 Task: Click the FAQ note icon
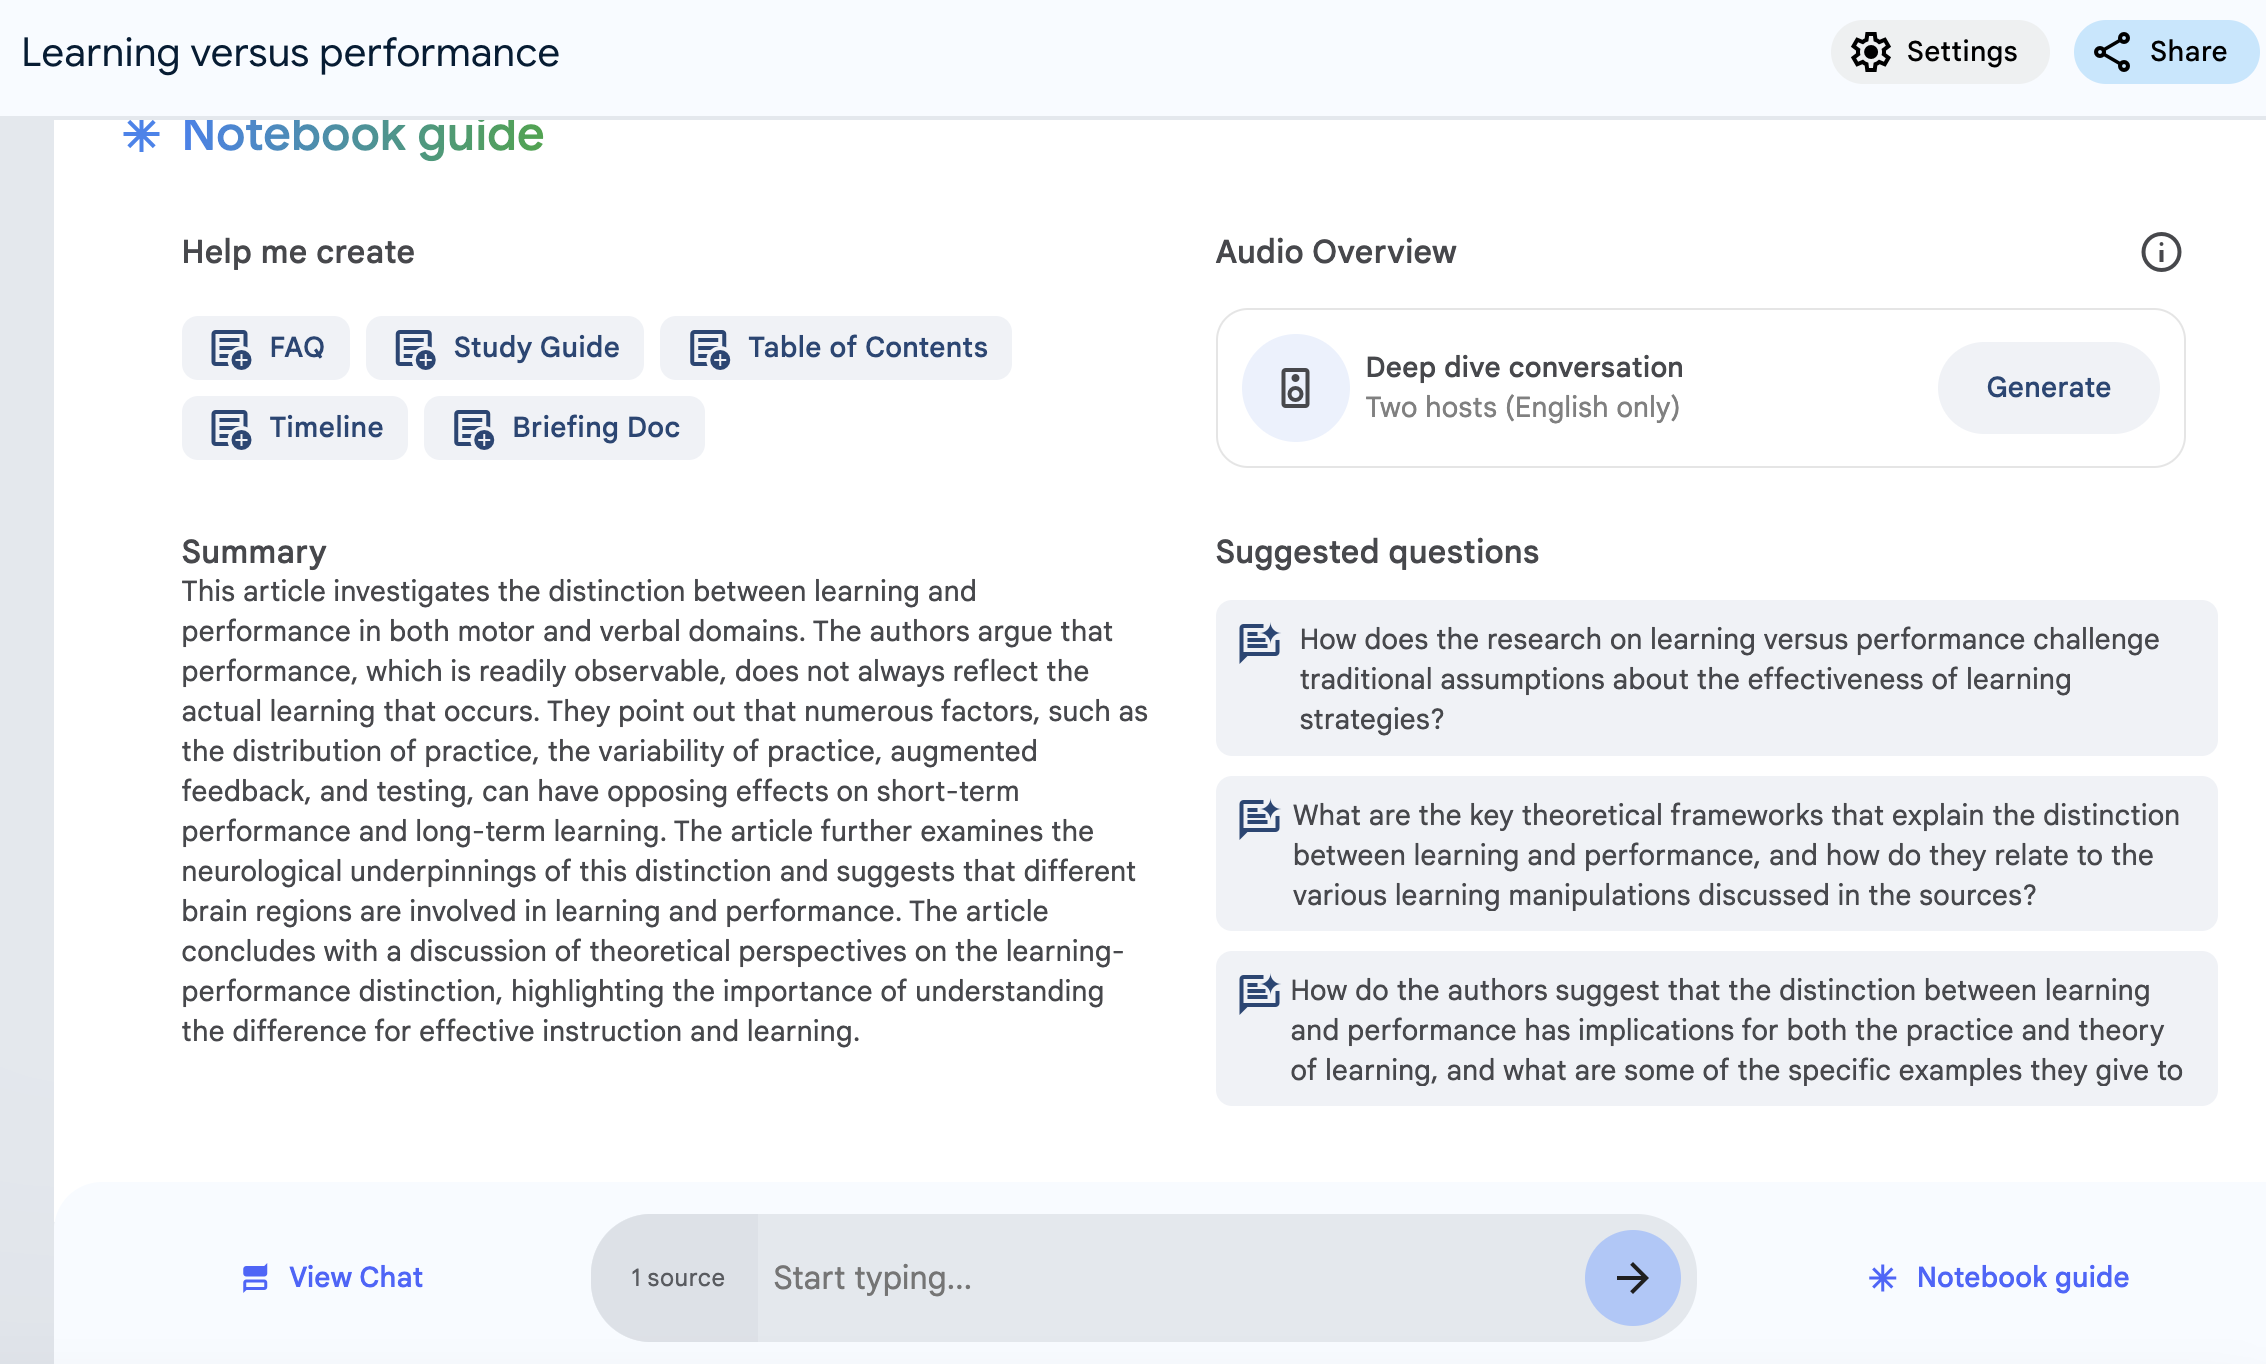(x=230, y=348)
